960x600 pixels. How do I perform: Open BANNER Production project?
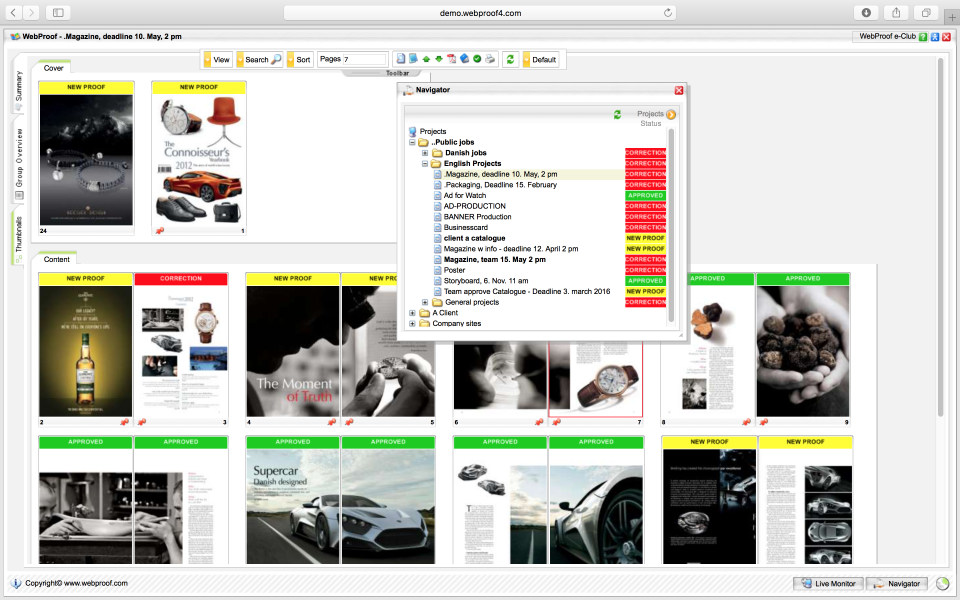(478, 217)
